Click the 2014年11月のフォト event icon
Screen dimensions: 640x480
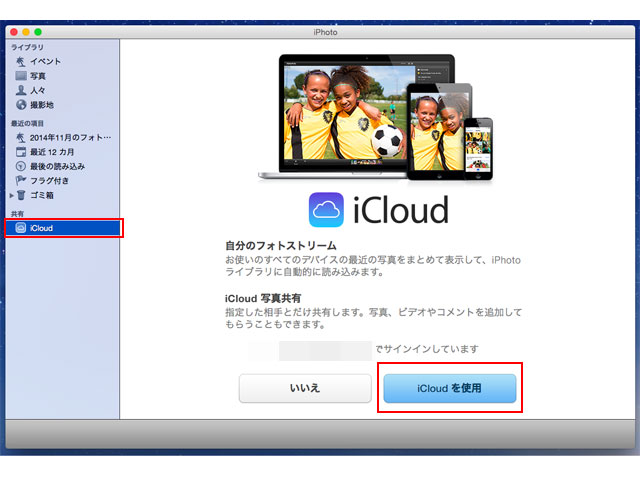click(20, 138)
